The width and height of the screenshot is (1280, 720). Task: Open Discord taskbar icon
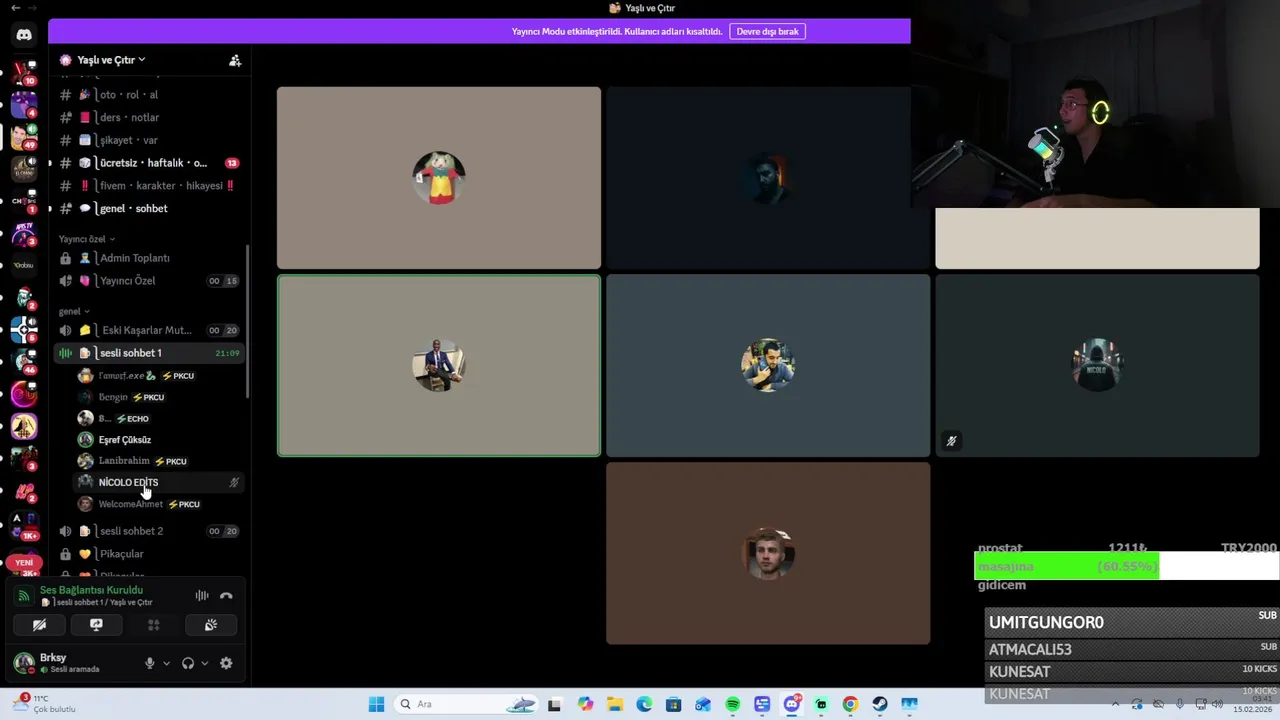click(x=792, y=704)
